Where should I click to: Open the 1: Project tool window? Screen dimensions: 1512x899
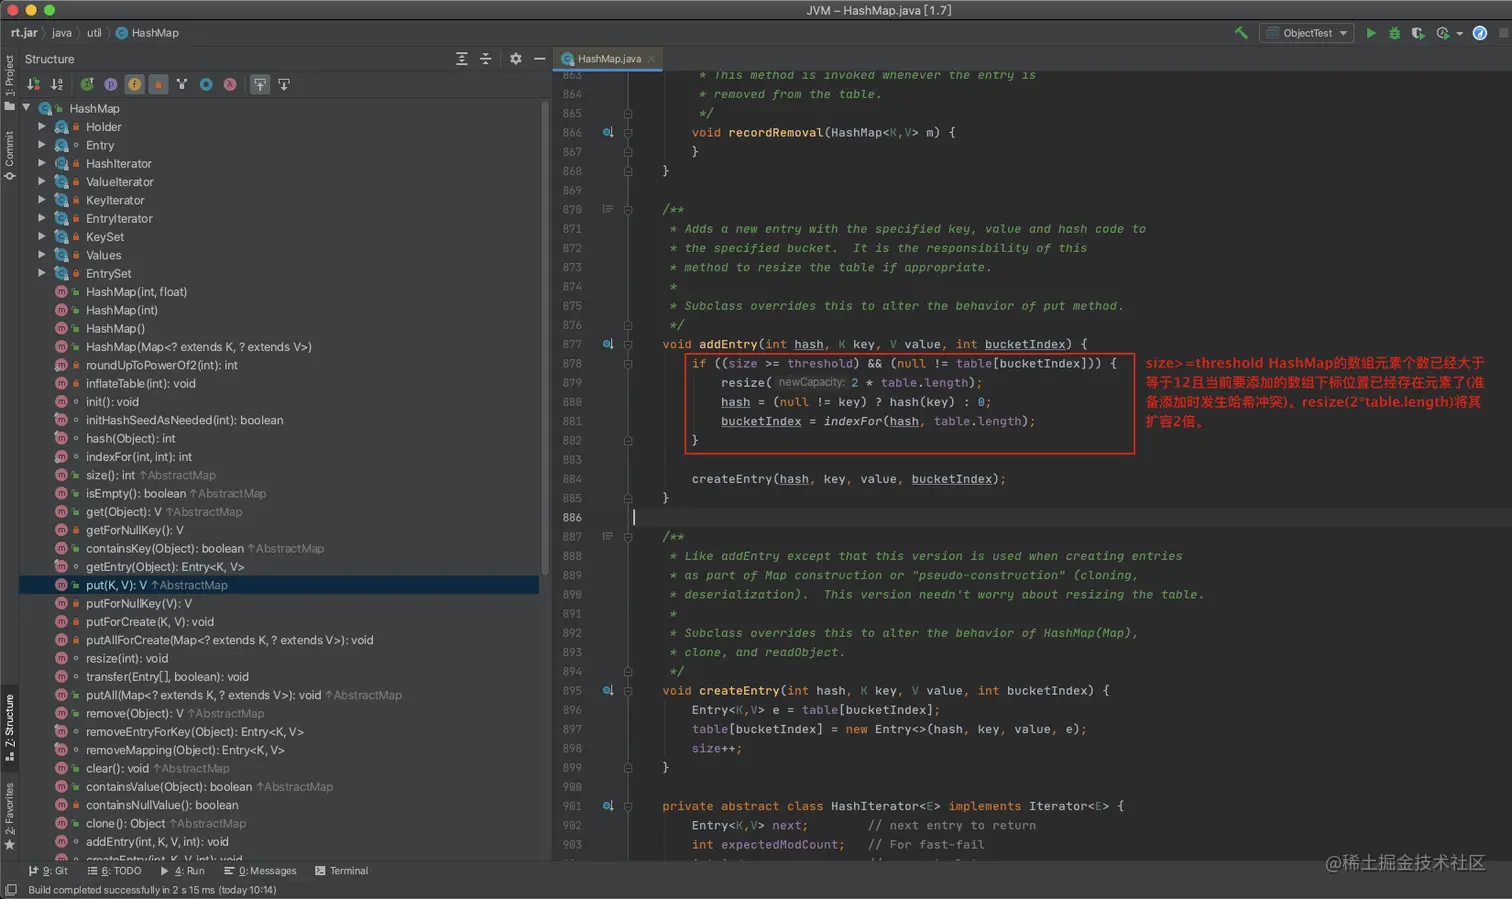pyautogui.click(x=10, y=81)
